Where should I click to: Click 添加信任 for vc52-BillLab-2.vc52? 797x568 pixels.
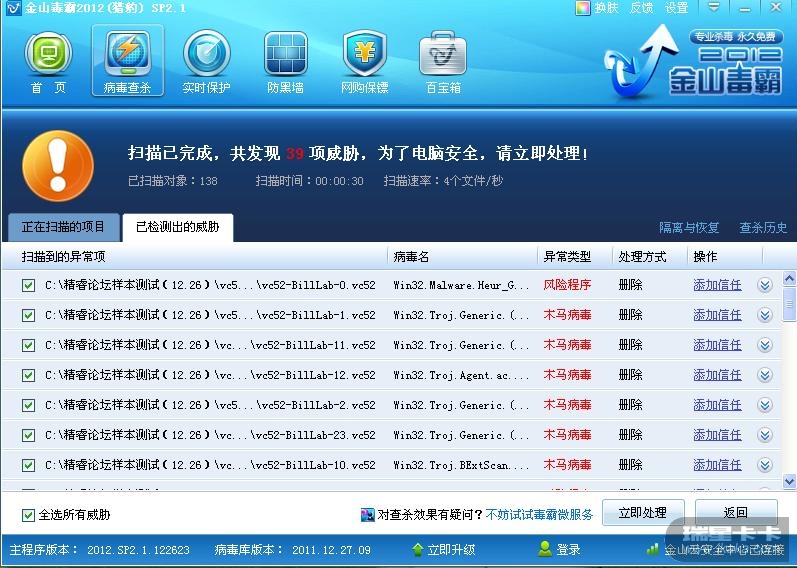(x=717, y=405)
